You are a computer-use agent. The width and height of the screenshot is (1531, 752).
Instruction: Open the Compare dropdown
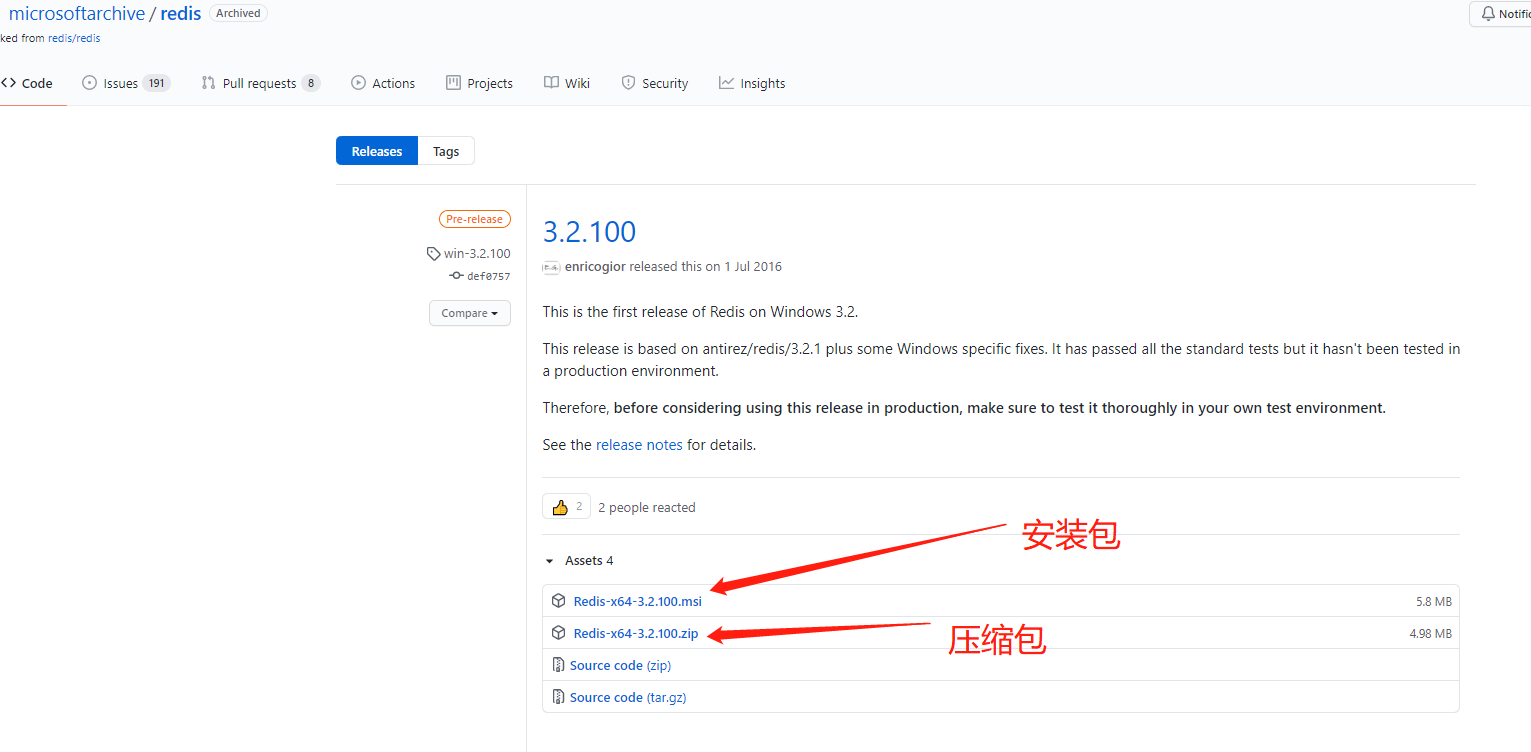coord(470,313)
